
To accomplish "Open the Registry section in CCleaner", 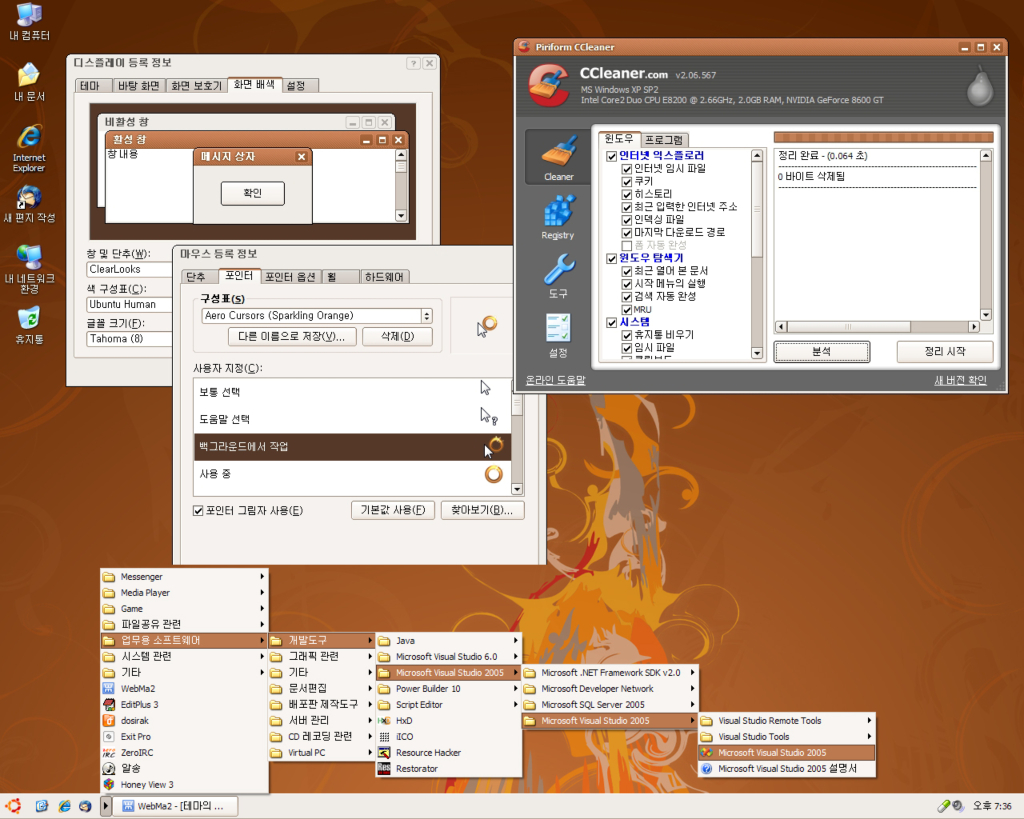I will click(x=558, y=217).
